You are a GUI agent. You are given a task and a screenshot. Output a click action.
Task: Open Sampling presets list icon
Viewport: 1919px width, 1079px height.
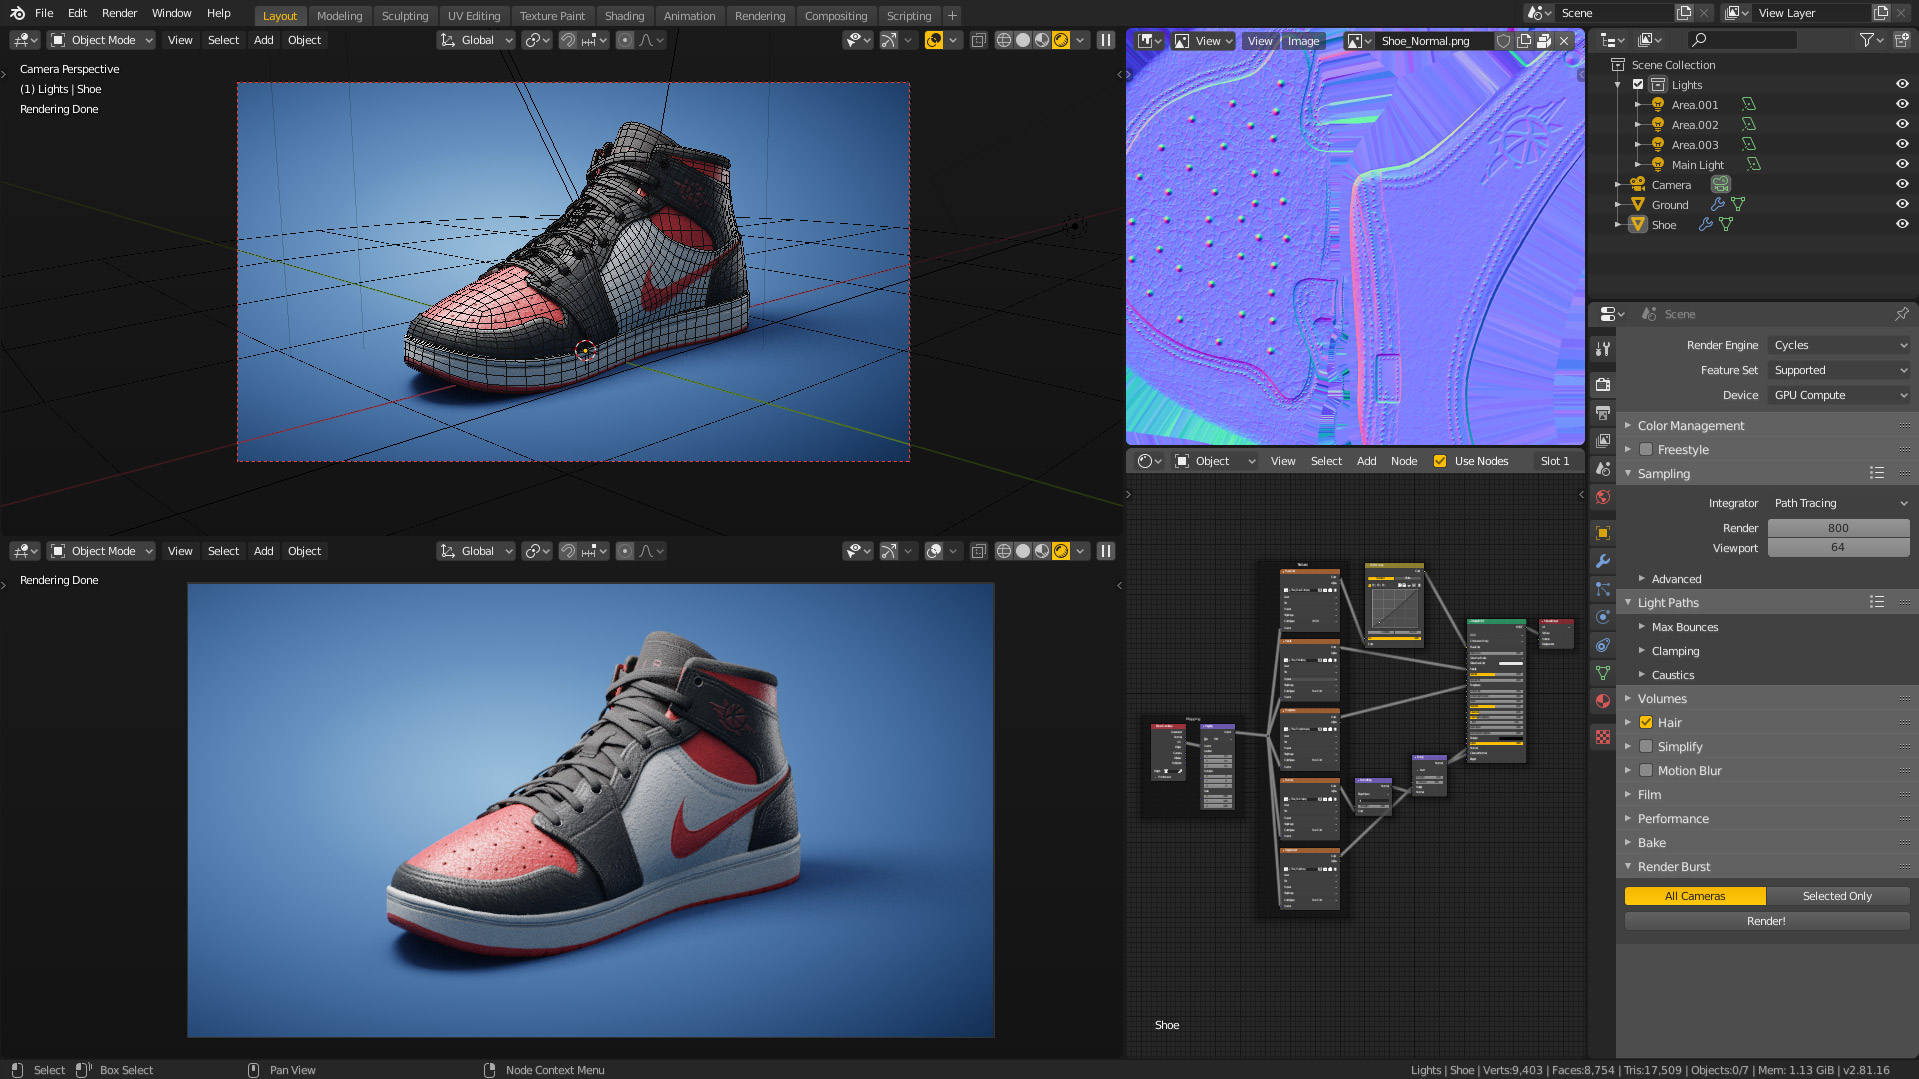[x=1877, y=473]
